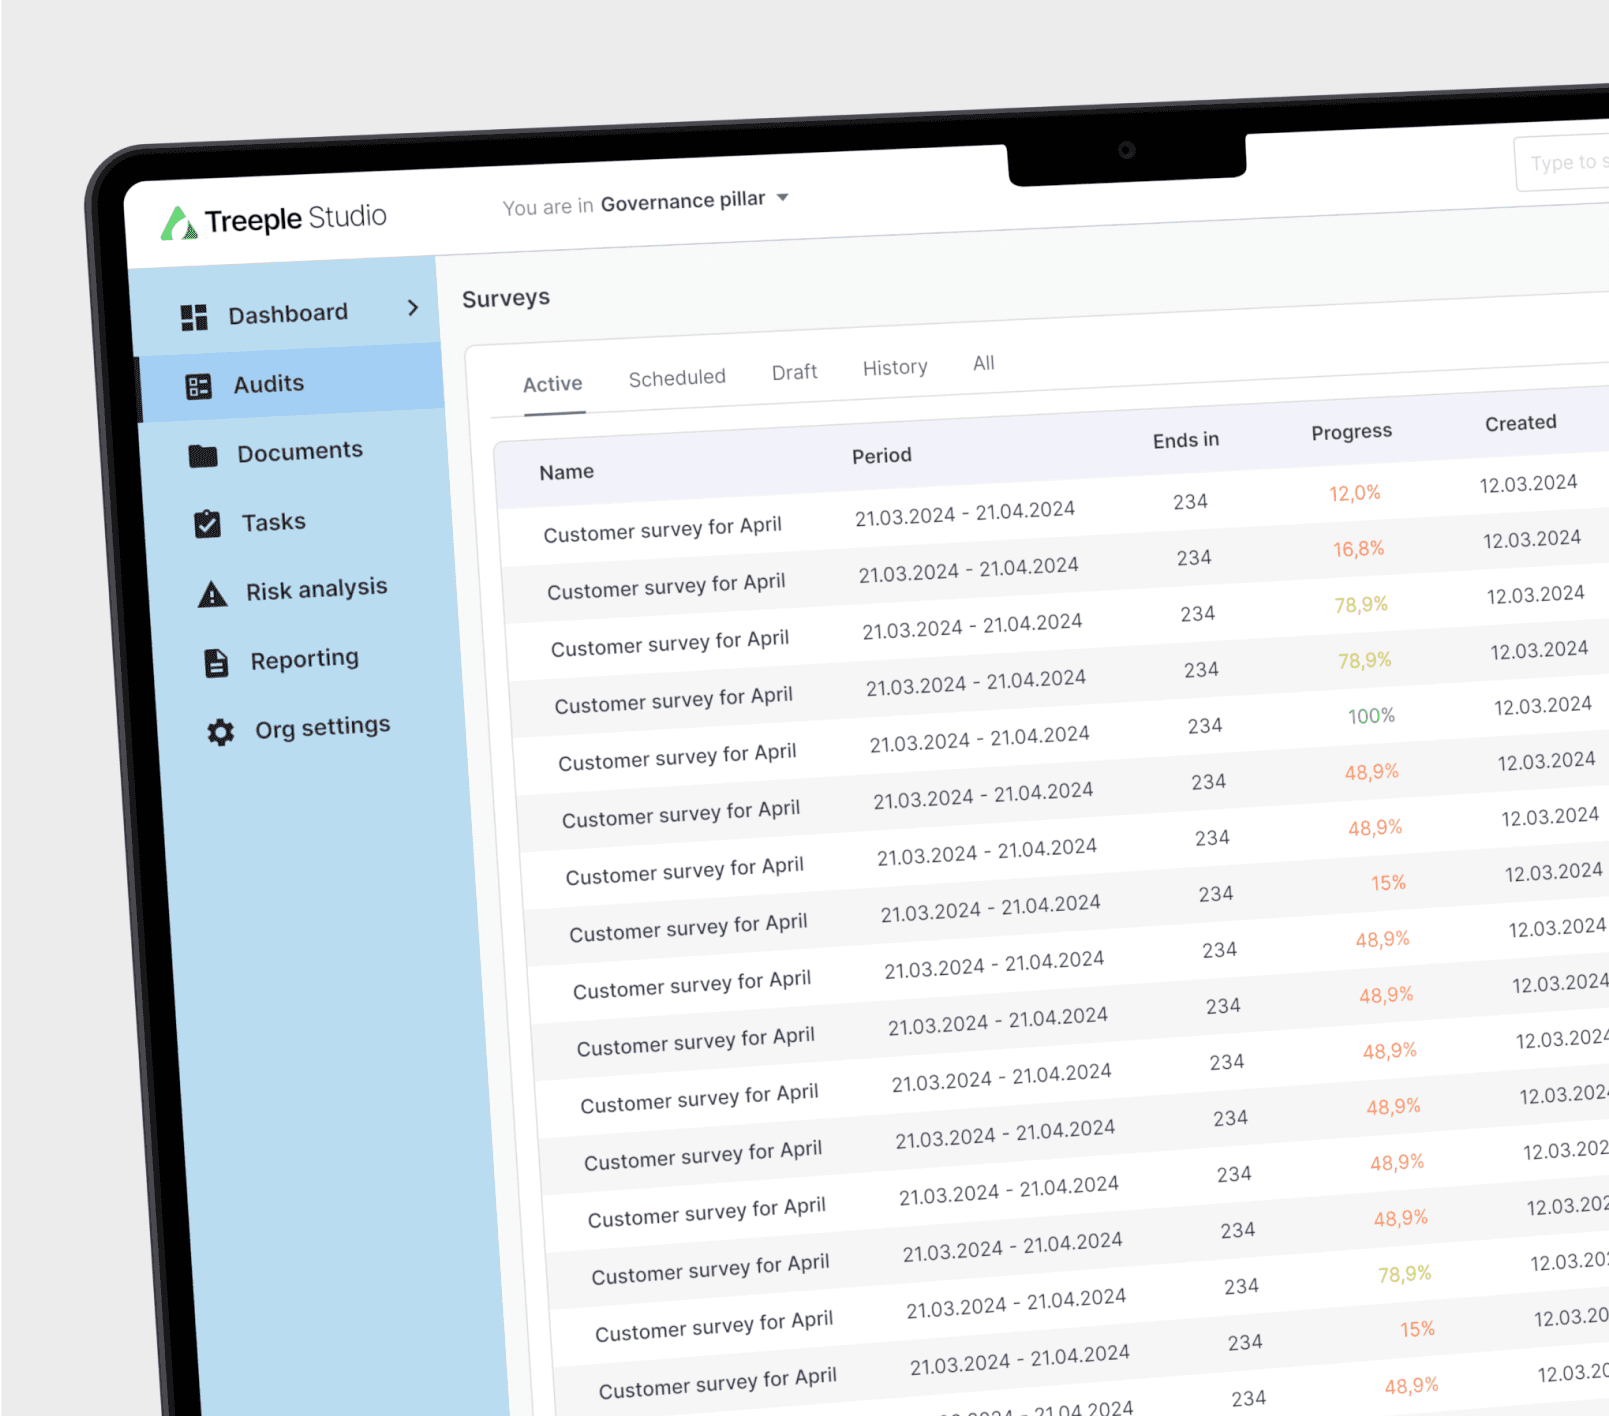Click the 100% progress value

pos(1373,715)
